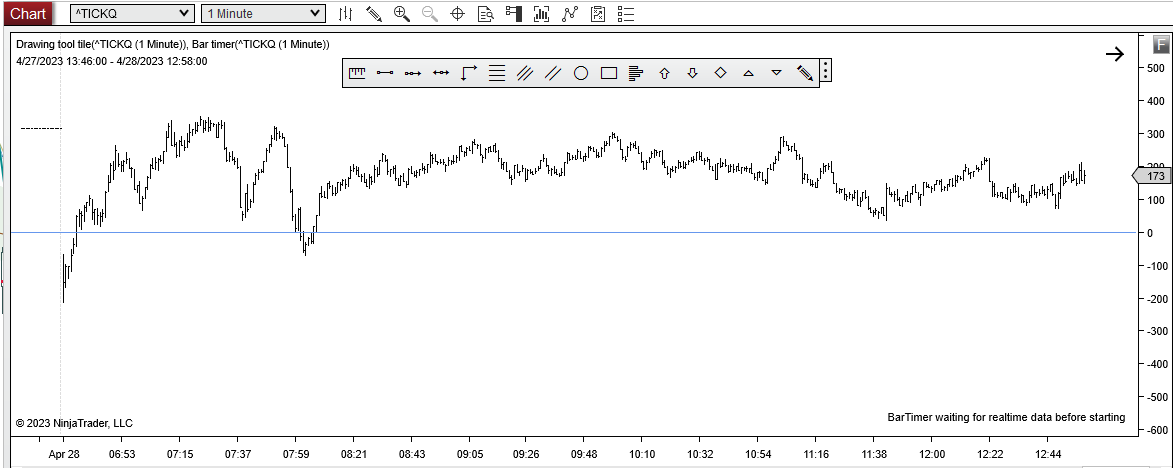Select the double-line Trend Channel tool
The width and height of the screenshot is (1173, 468).
coord(553,73)
